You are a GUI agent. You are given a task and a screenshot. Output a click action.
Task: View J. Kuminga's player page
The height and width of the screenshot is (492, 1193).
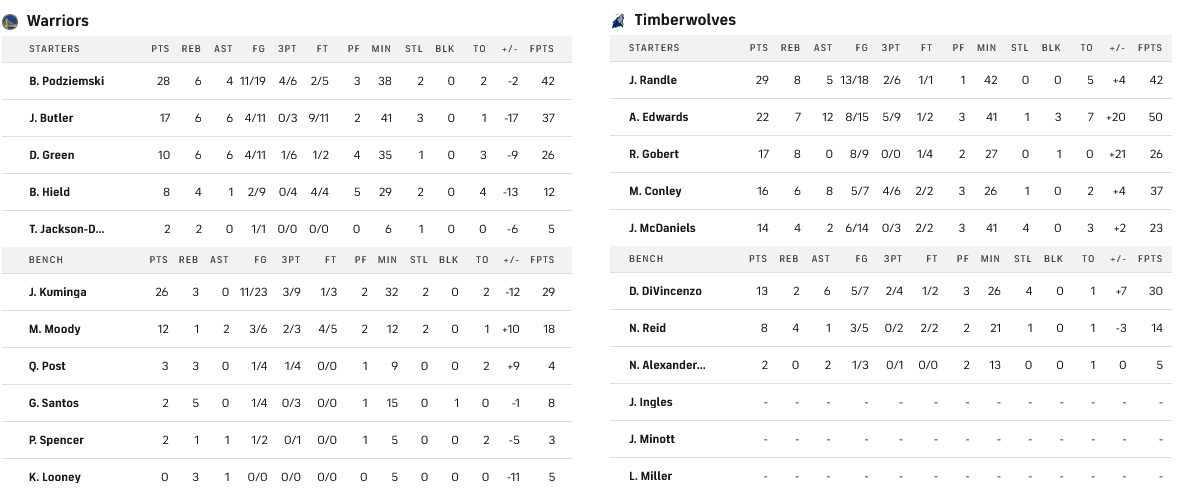click(x=56, y=292)
